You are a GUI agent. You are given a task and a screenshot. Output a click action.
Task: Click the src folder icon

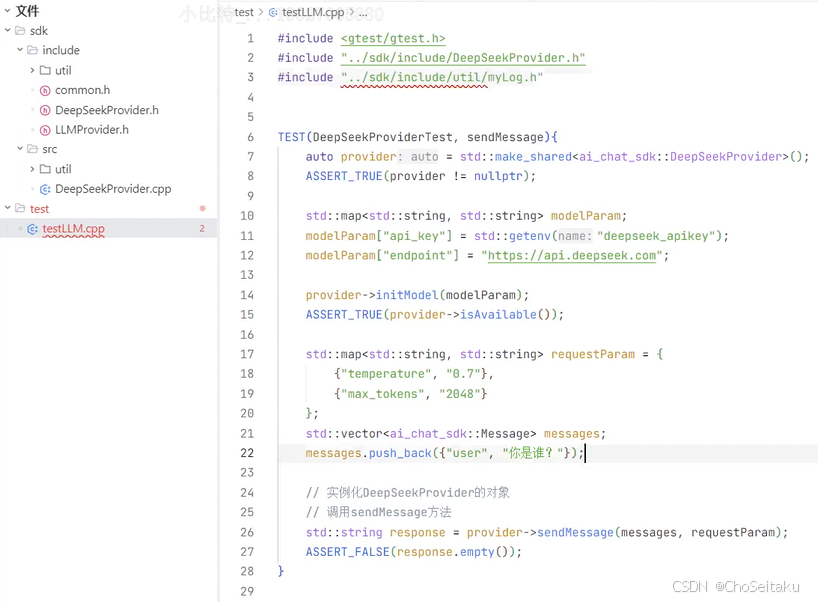tap(33, 149)
